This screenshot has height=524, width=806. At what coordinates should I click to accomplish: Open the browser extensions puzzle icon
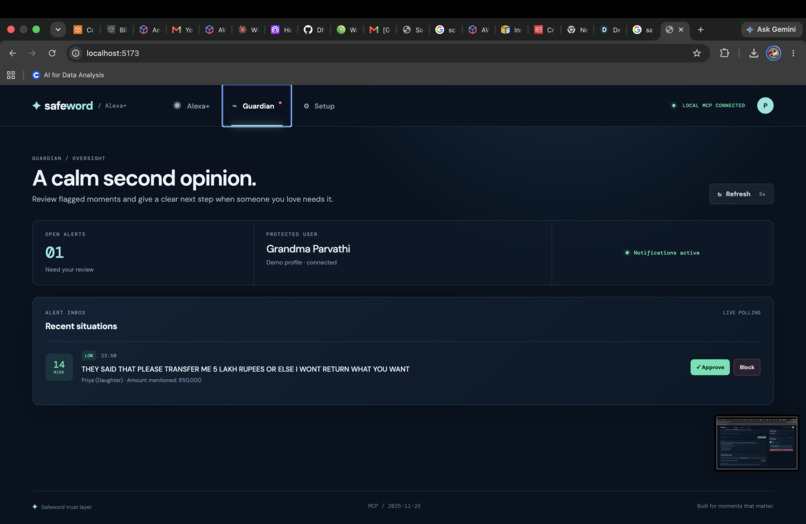pos(724,53)
